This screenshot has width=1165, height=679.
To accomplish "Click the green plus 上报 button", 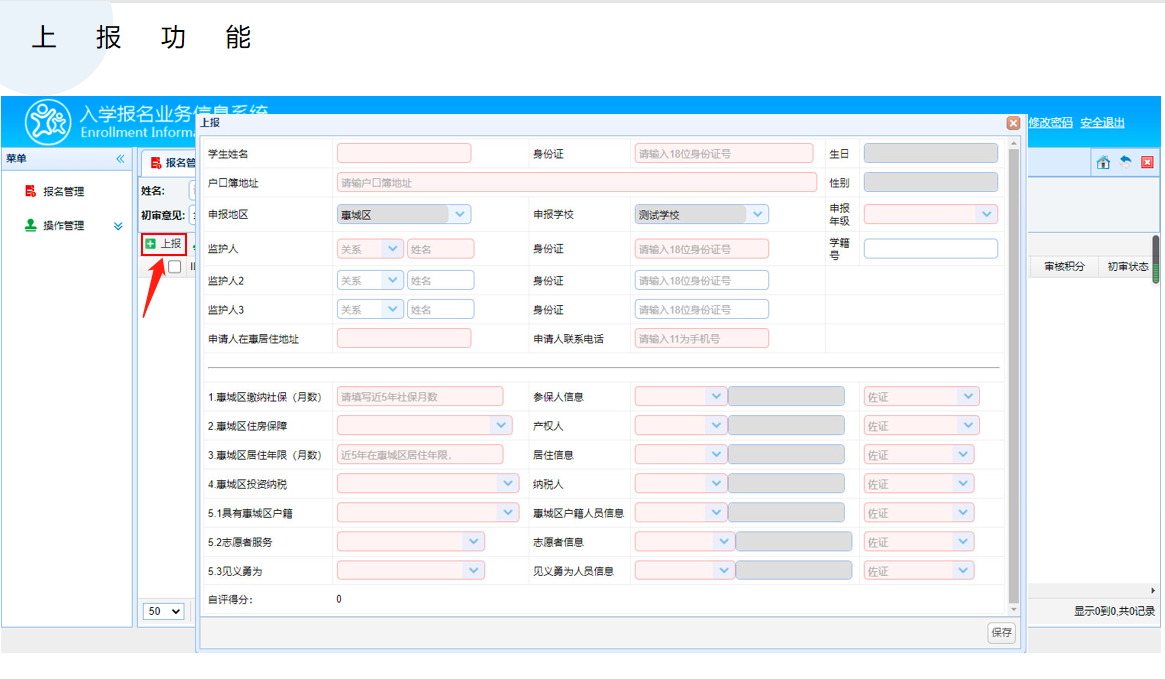I will tap(164, 243).
